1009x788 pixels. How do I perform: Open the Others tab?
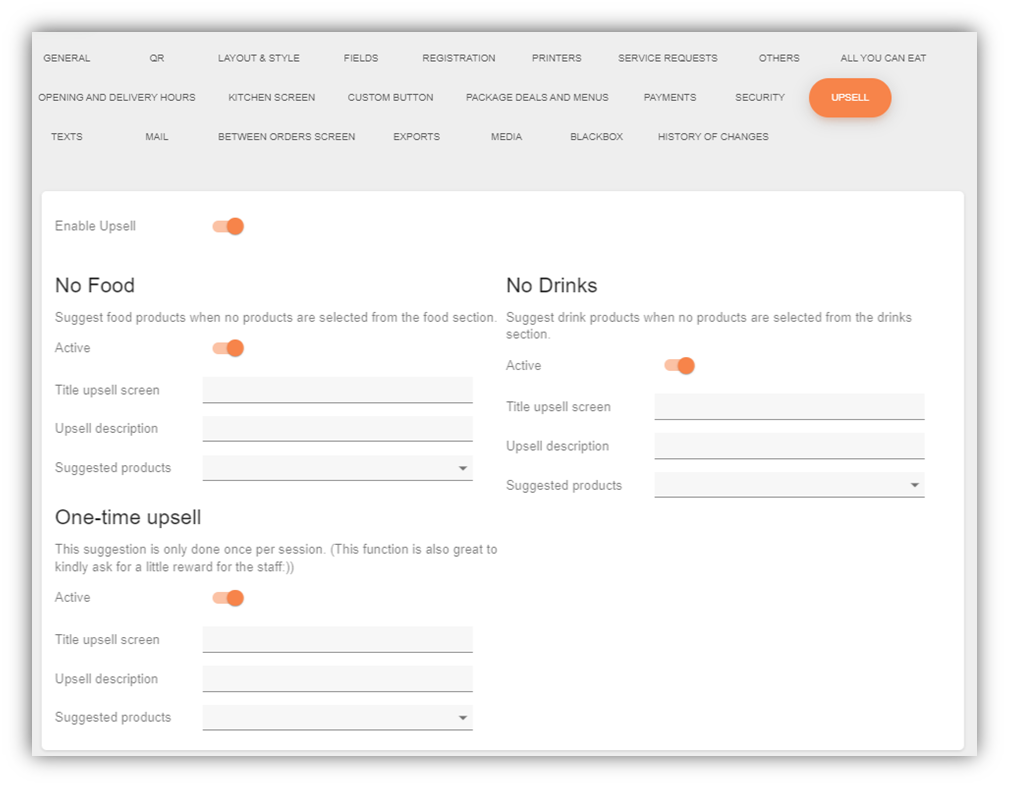pos(779,58)
